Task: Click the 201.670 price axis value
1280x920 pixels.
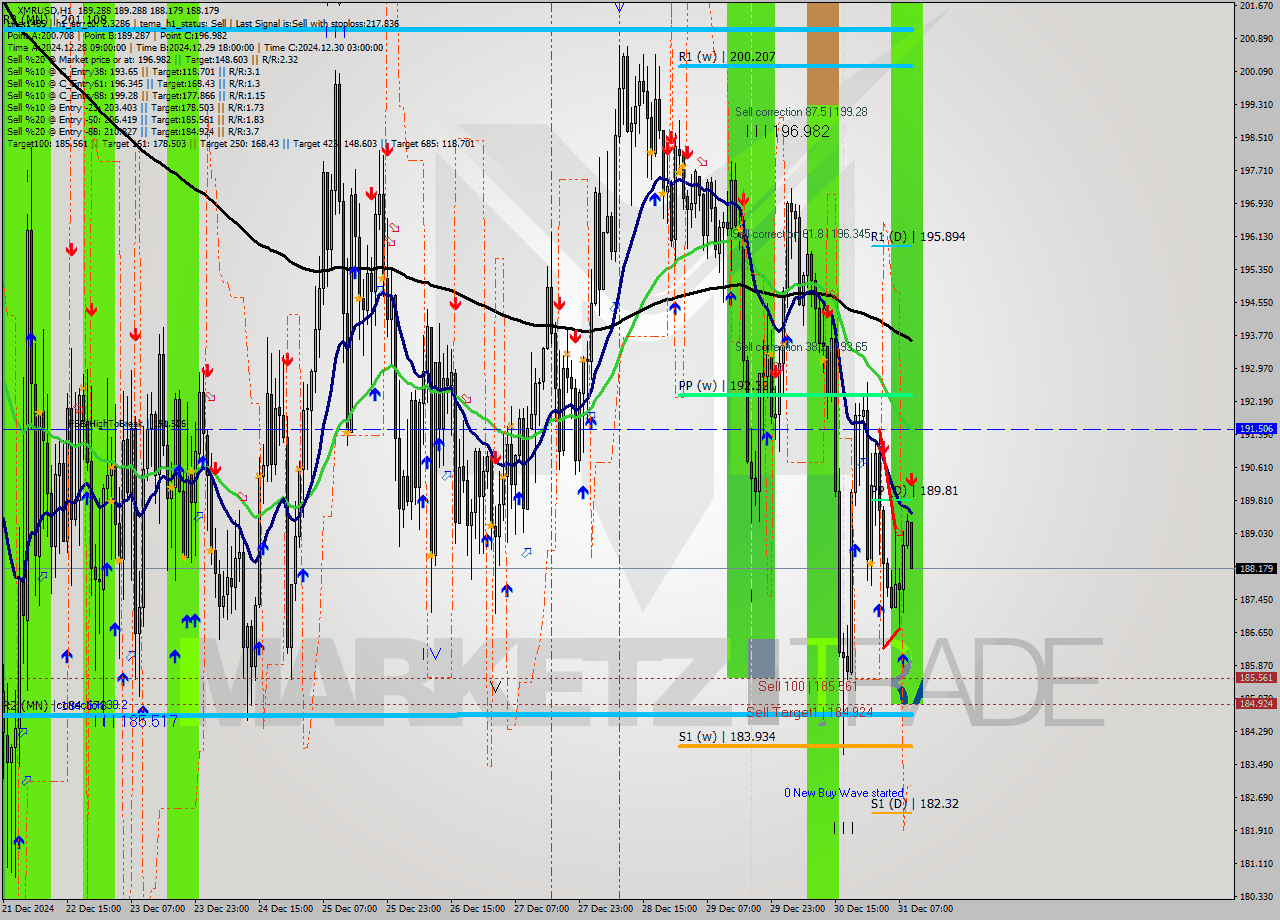Action: point(1256,6)
